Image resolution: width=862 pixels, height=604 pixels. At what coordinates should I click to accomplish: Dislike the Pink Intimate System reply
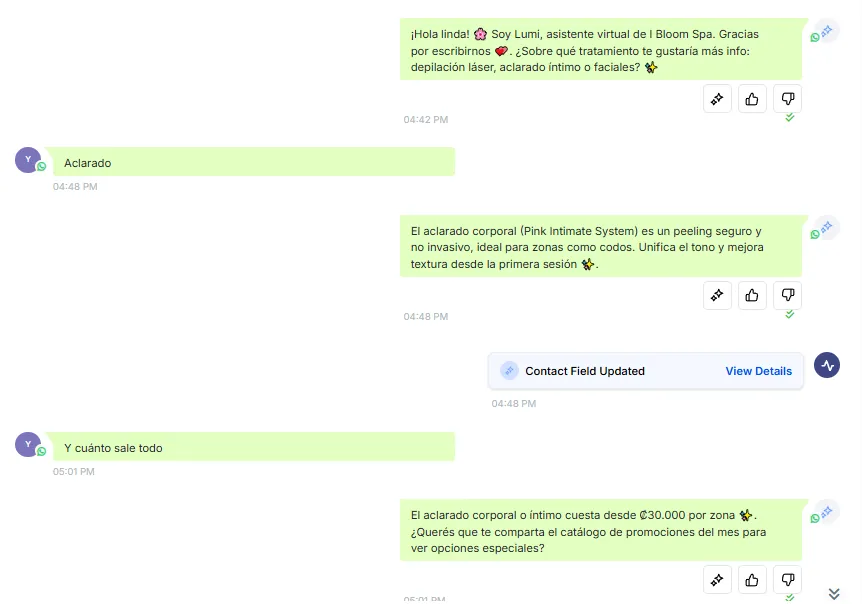click(x=787, y=296)
